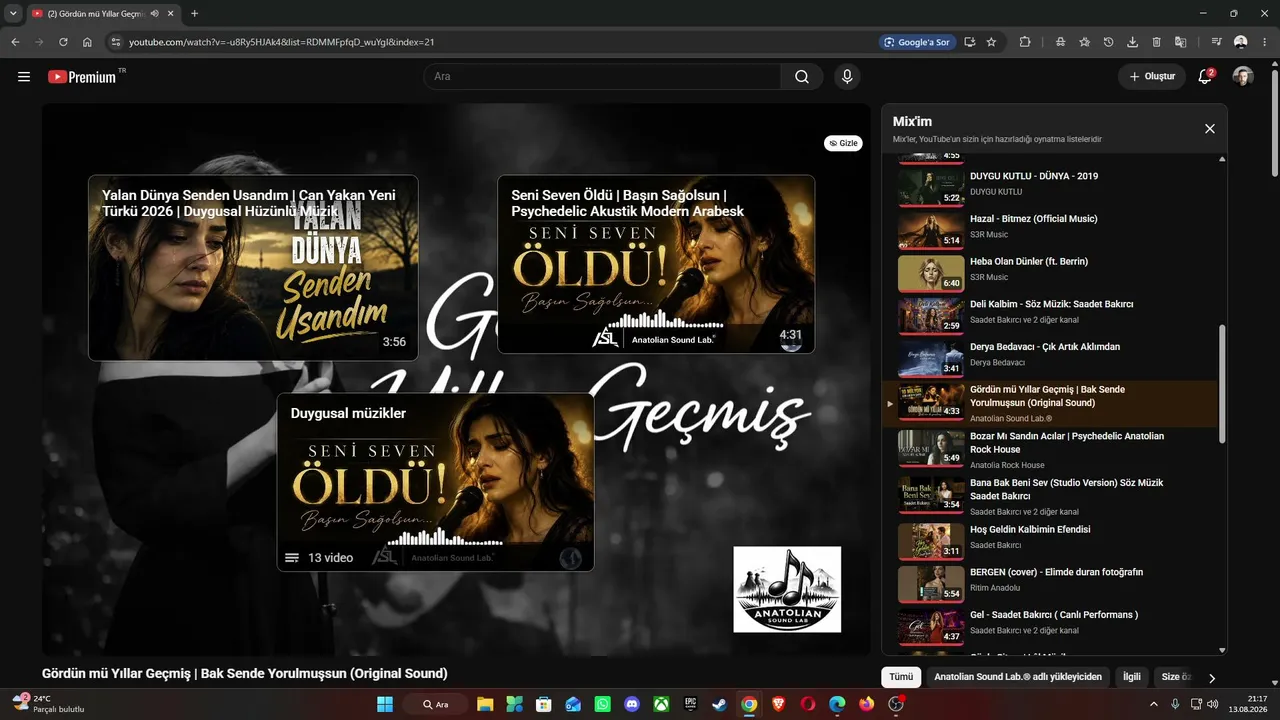
Task: Go back with Chrome's back arrow
Action: click(x=15, y=42)
